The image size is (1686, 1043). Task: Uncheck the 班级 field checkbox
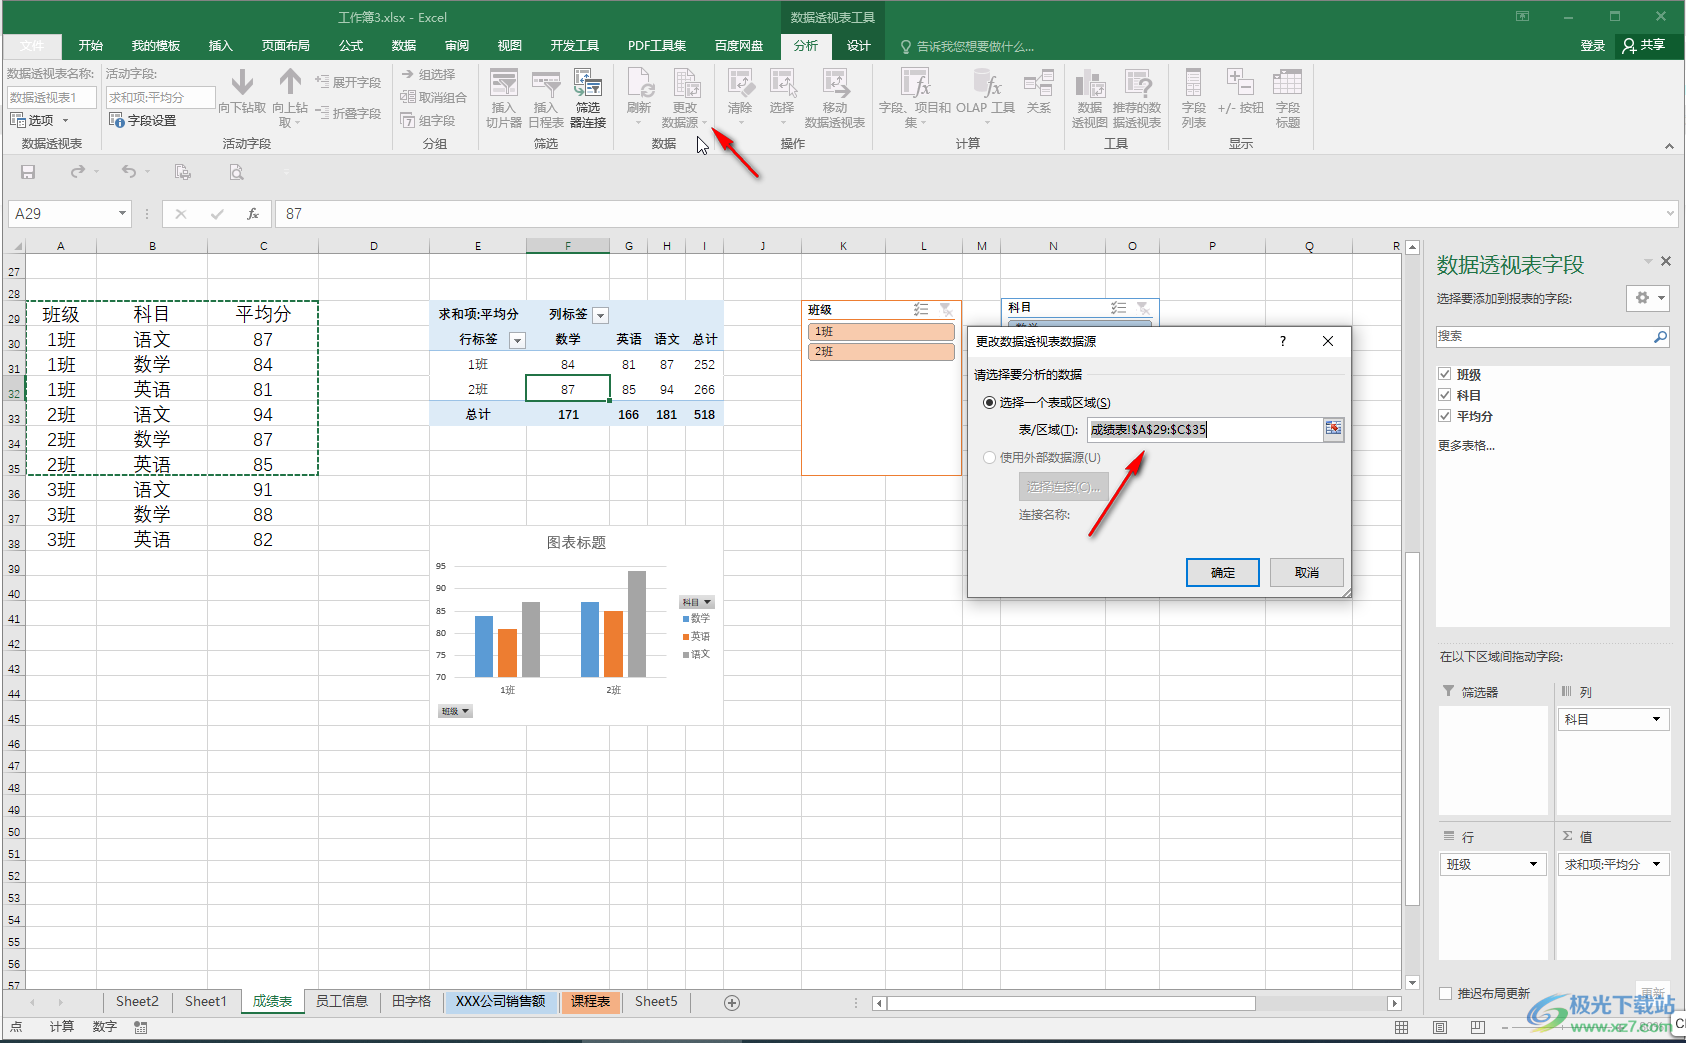click(x=1444, y=374)
